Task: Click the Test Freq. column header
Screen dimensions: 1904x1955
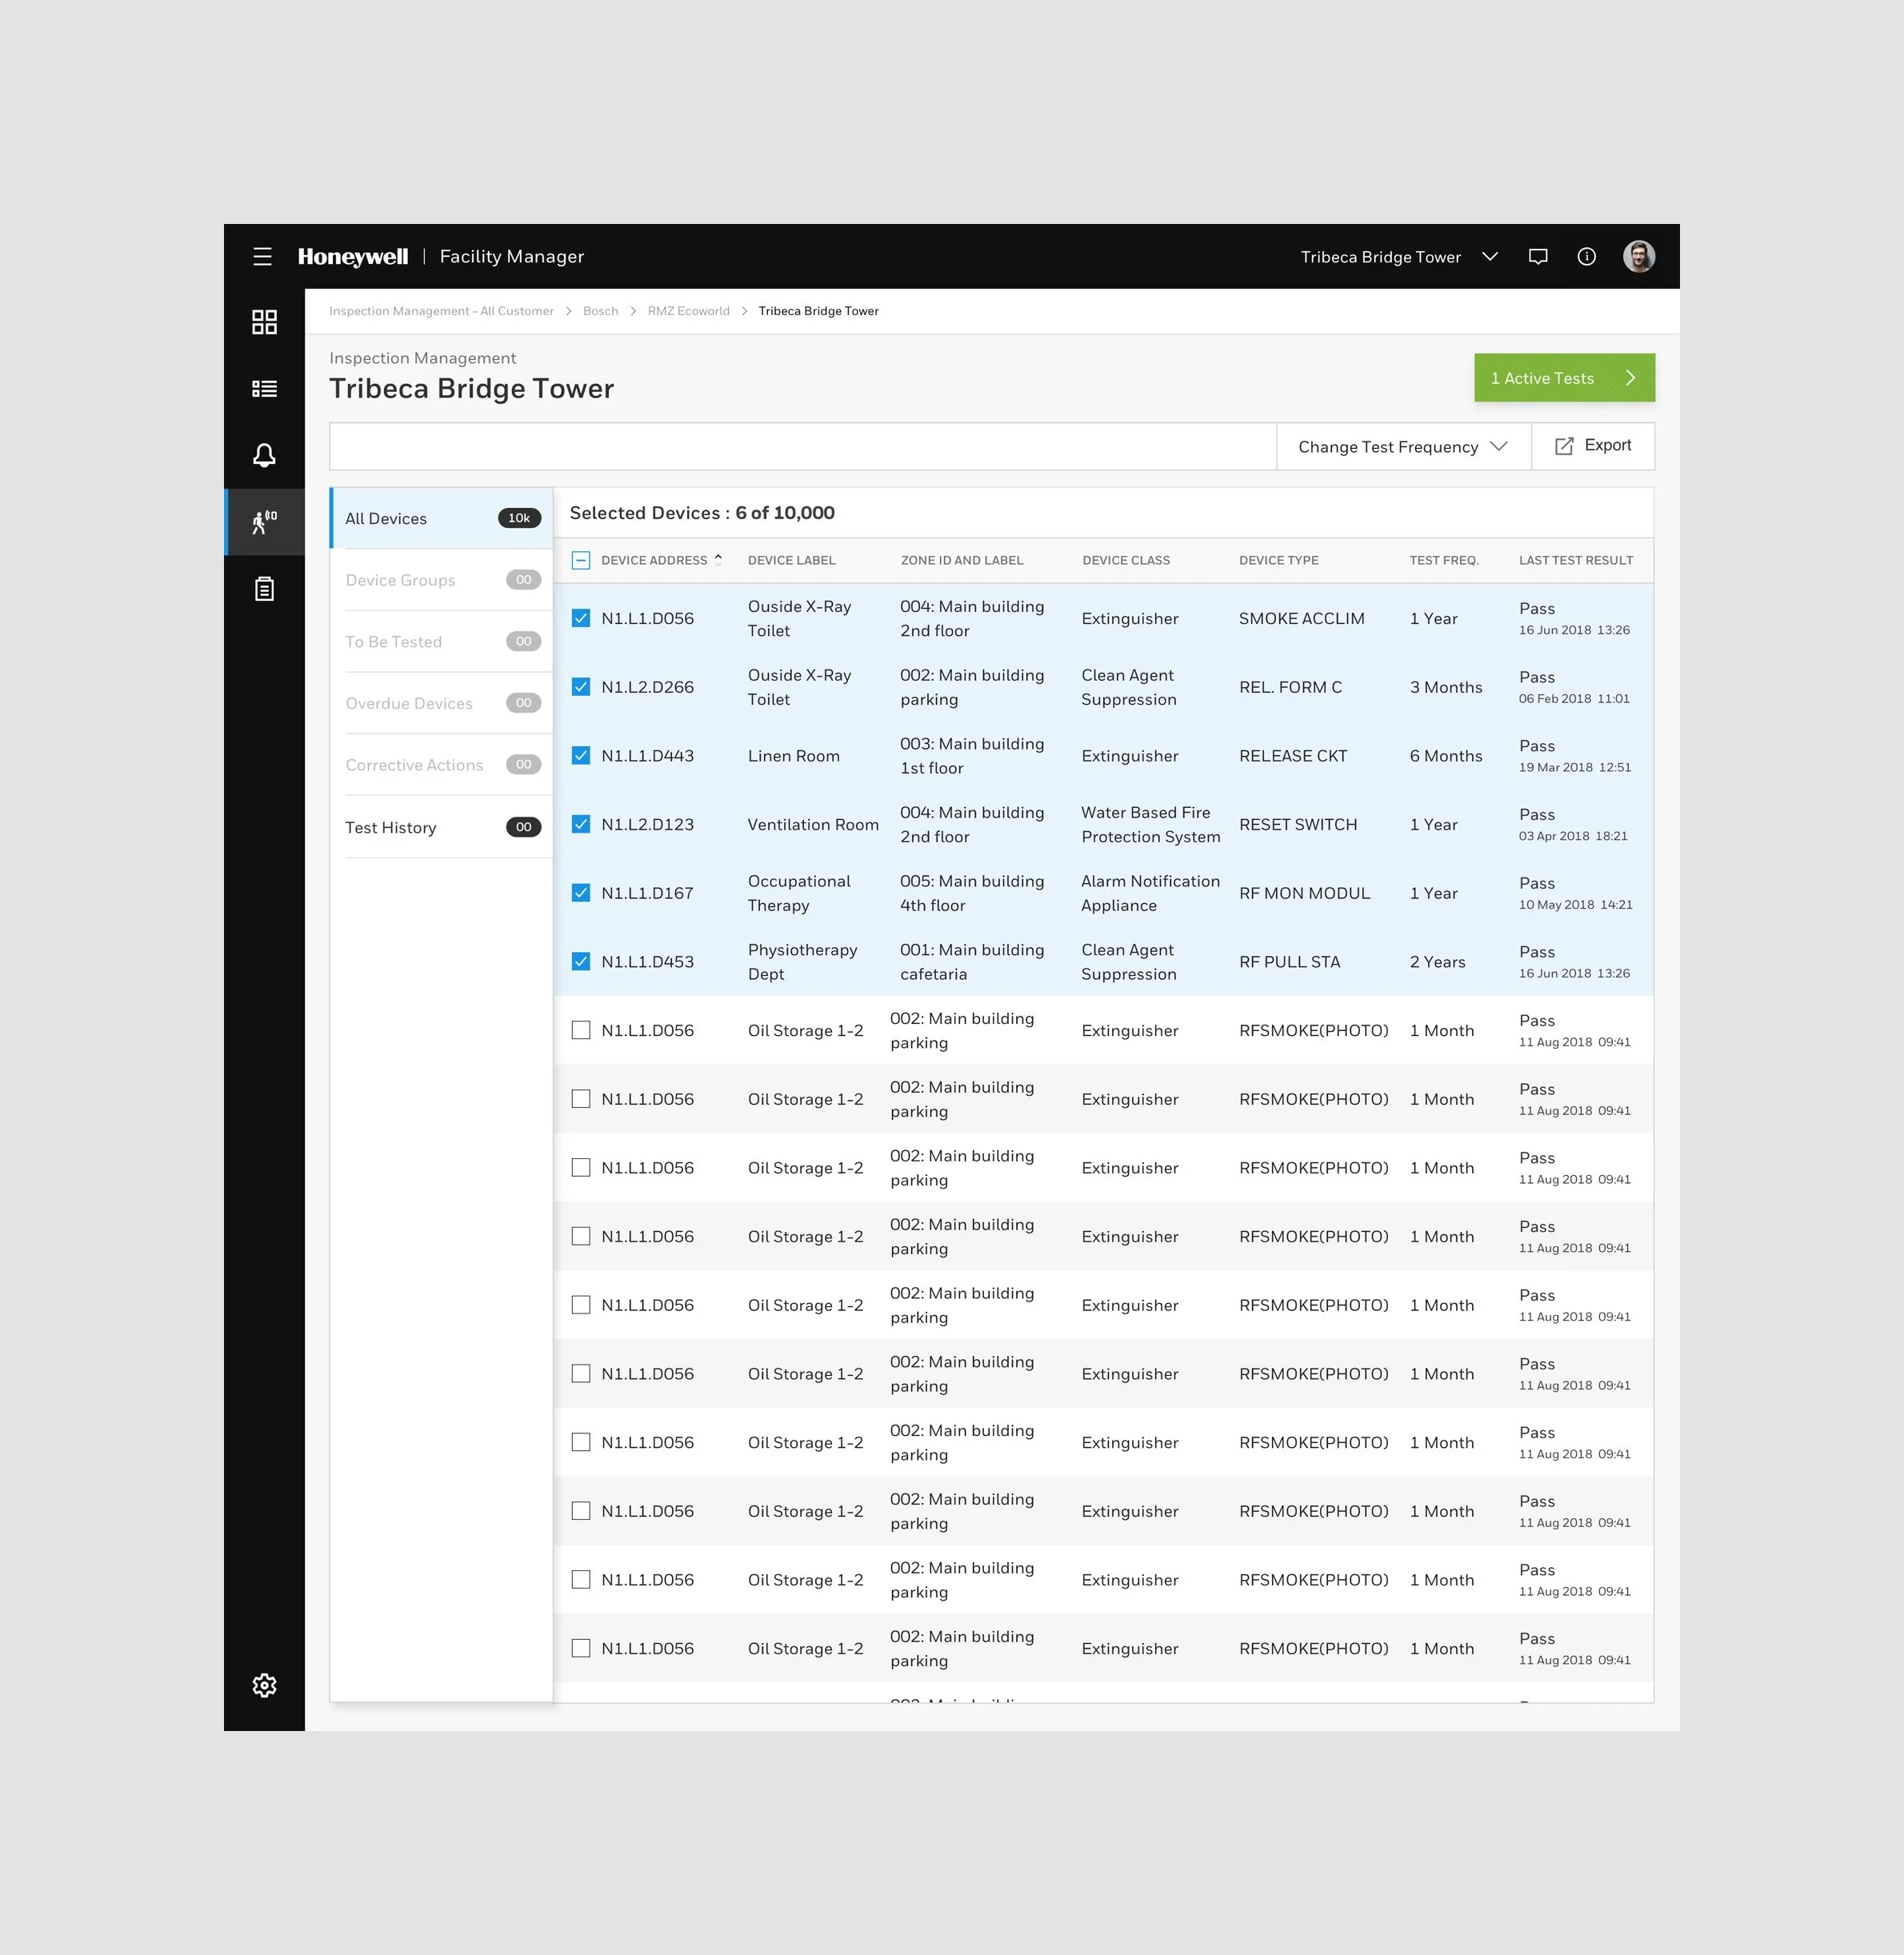Action: (x=1443, y=560)
